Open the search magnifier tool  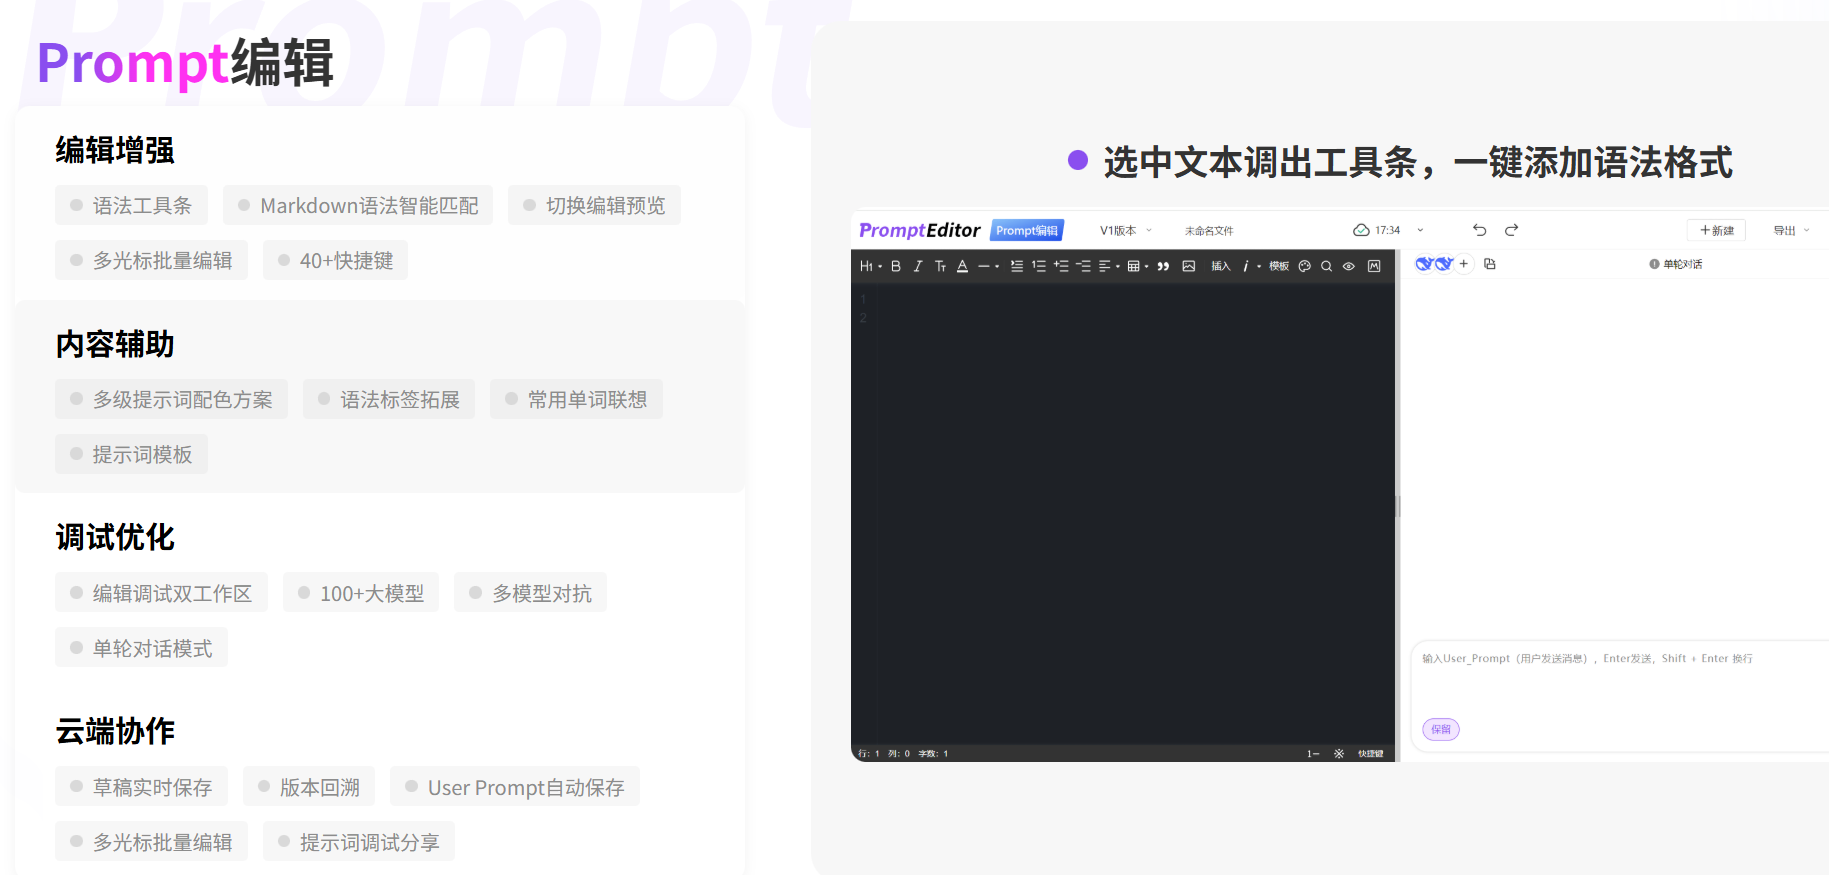click(x=1326, y=266)
